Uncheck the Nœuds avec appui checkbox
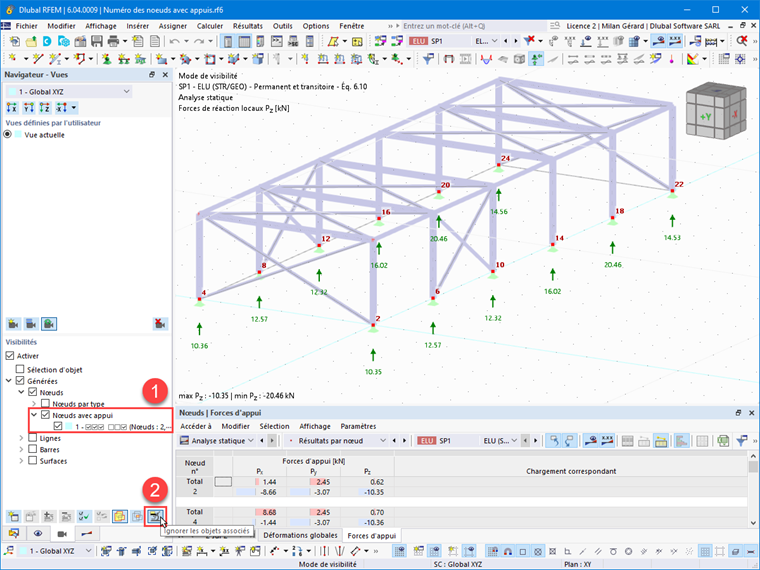 click(x=45, y=415)
